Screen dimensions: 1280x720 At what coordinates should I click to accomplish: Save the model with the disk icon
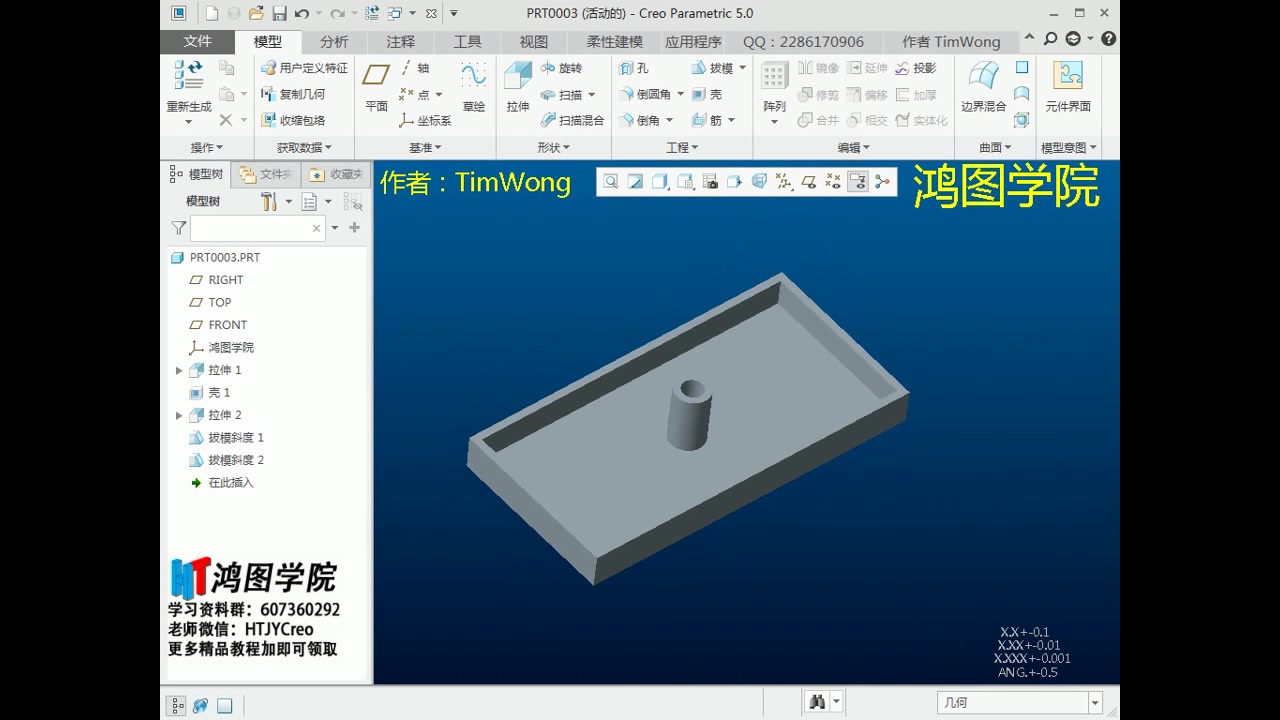coord(279,13)
